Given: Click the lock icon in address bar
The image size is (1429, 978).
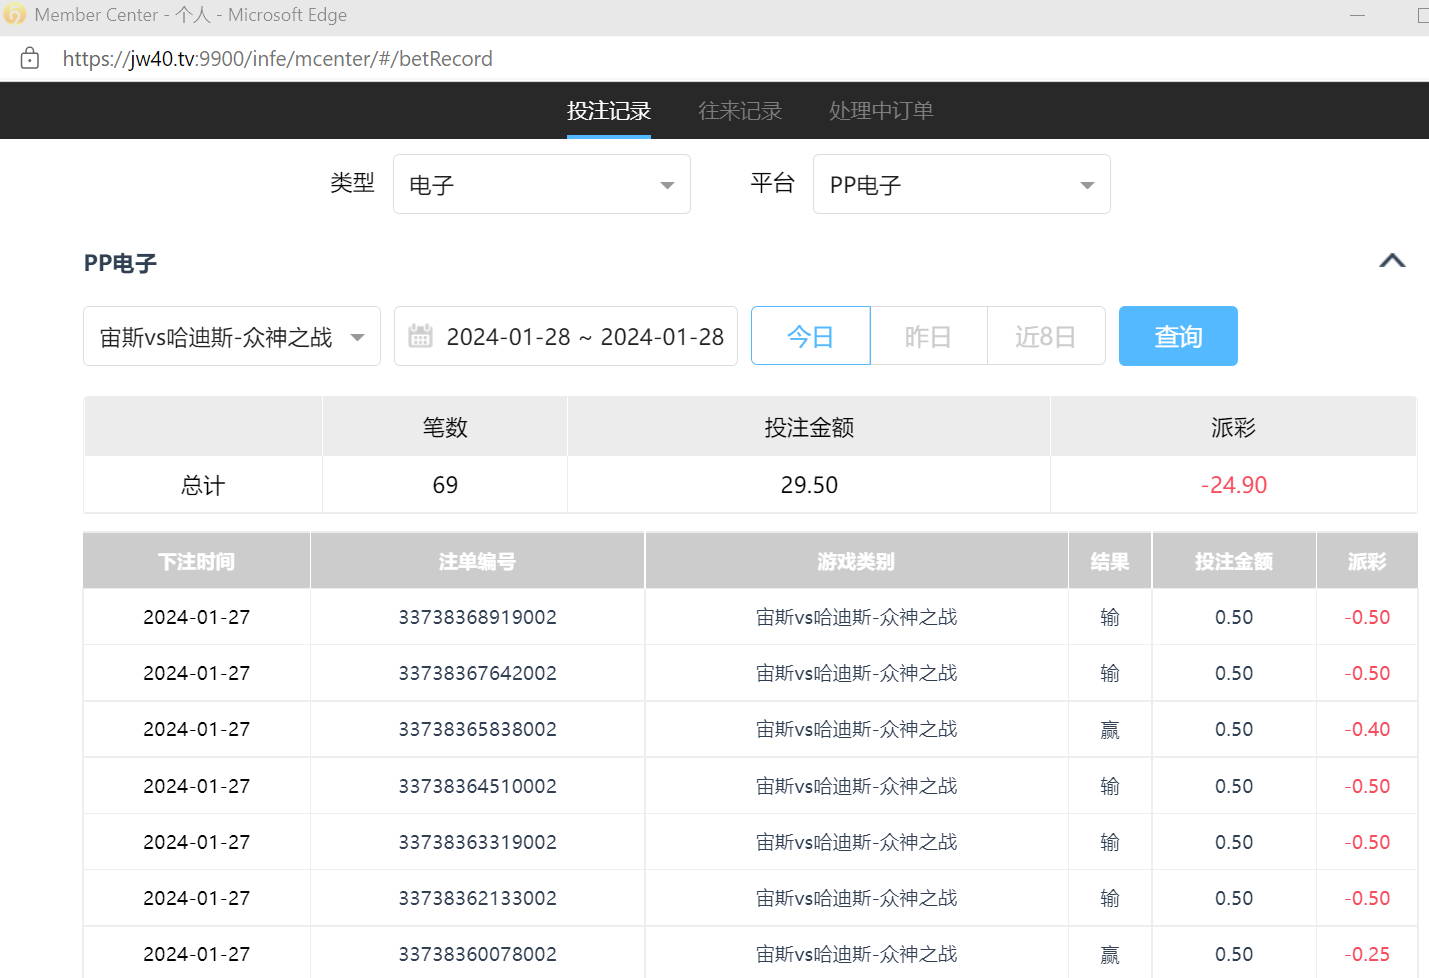Looking at the screenshot, I should pos(30,58).
